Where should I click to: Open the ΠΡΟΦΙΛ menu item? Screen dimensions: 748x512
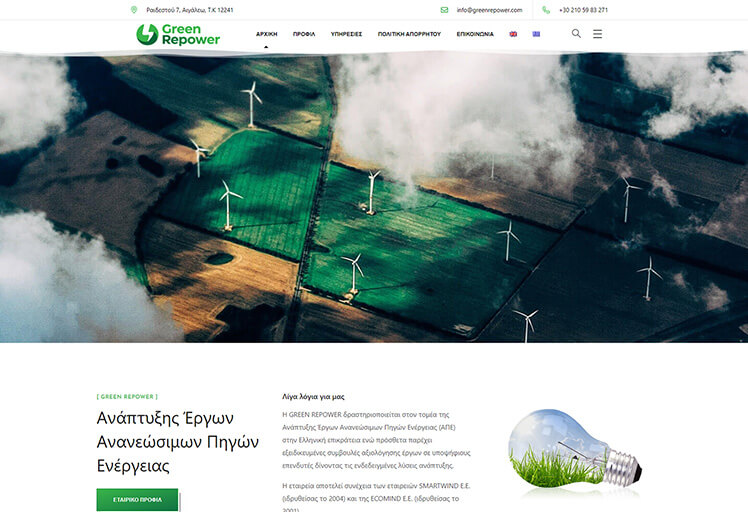(304, 34)
